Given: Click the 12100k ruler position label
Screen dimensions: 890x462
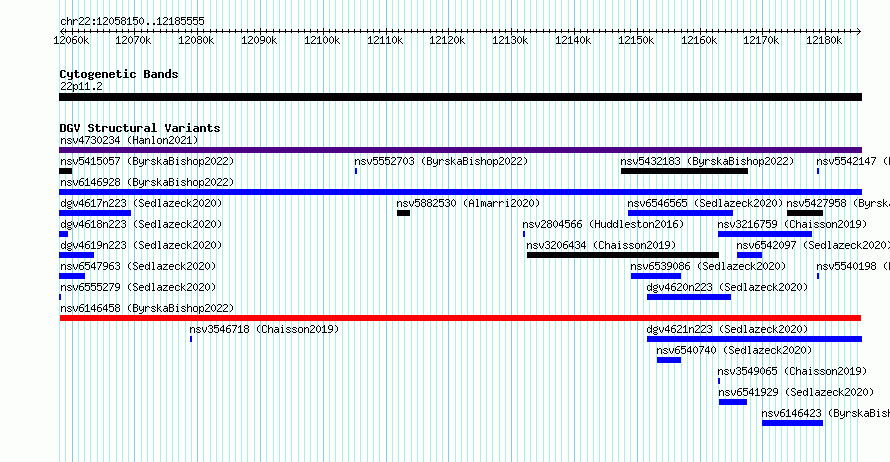Looking at the screenshot, I should pos(322,40).
